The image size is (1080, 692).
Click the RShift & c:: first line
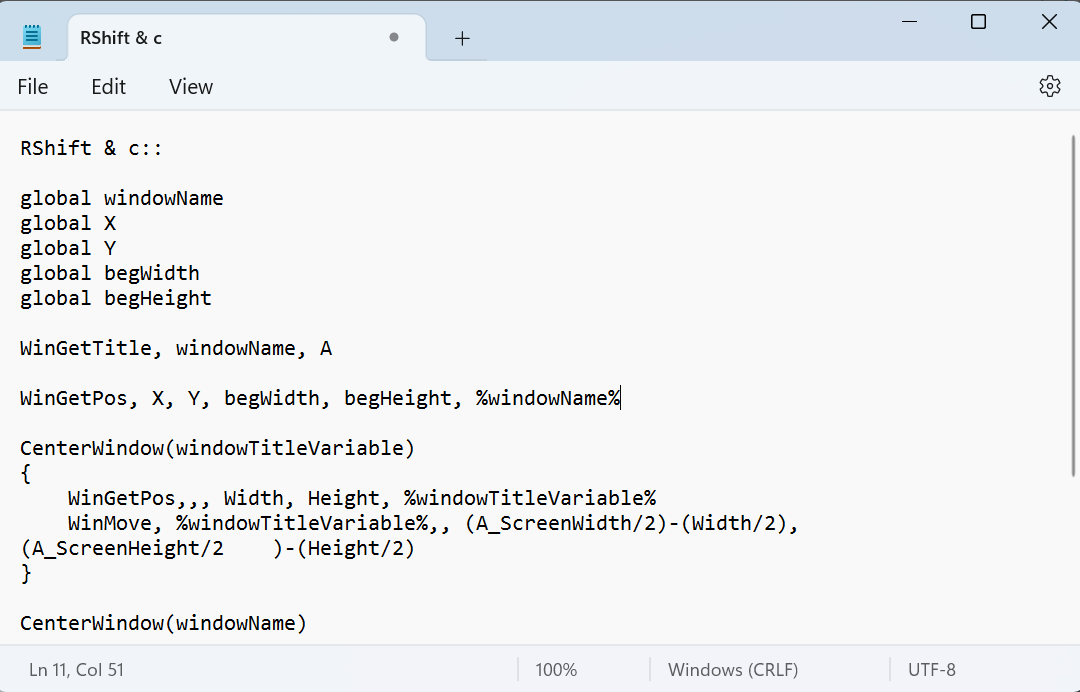(x=92, y=149)
